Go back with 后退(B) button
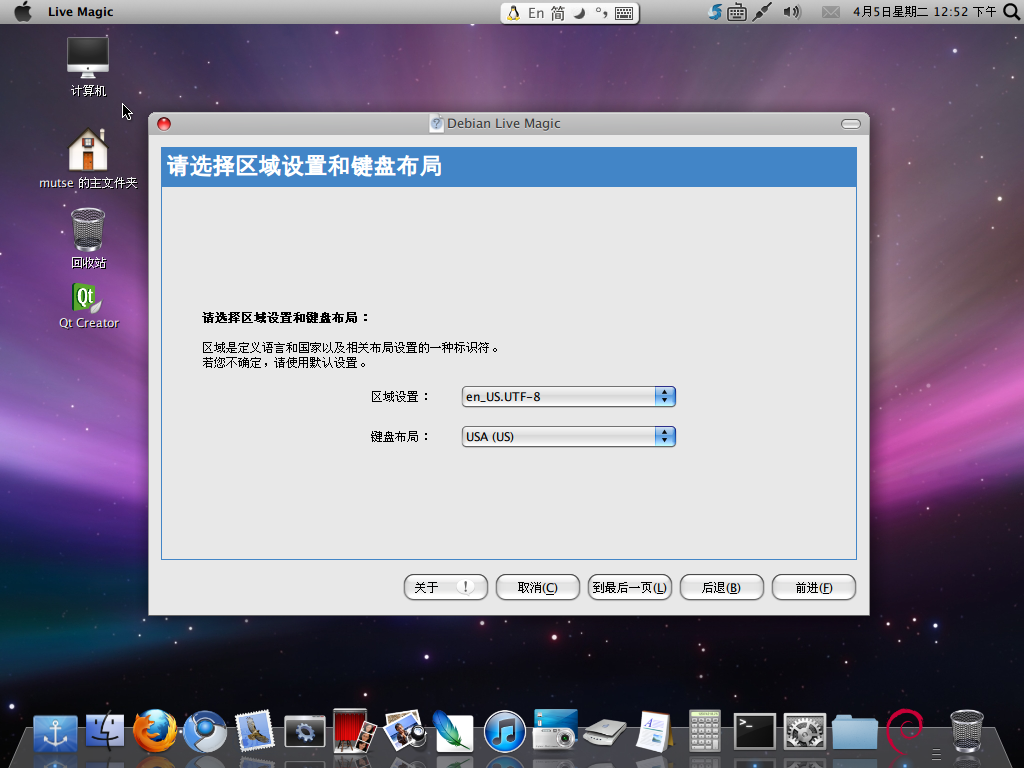This screenshot has width=1024, height=768. [722, 587]
